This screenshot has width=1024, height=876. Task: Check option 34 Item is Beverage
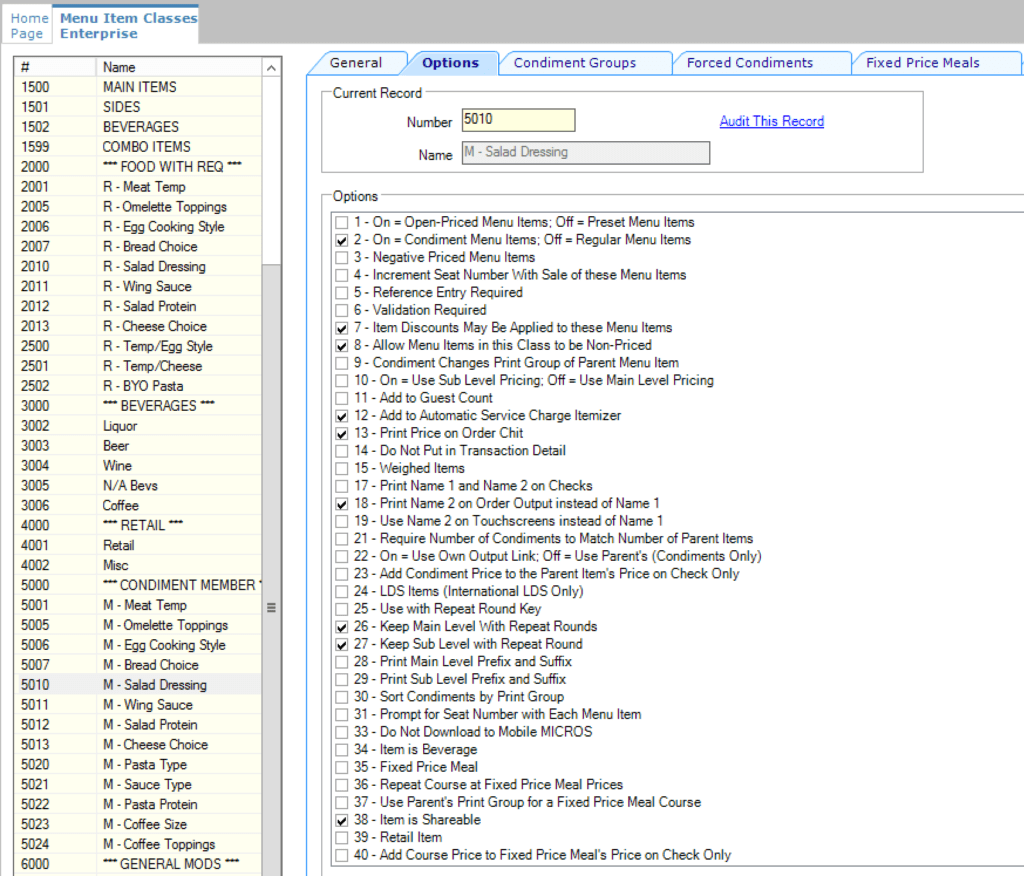(342, 751)
